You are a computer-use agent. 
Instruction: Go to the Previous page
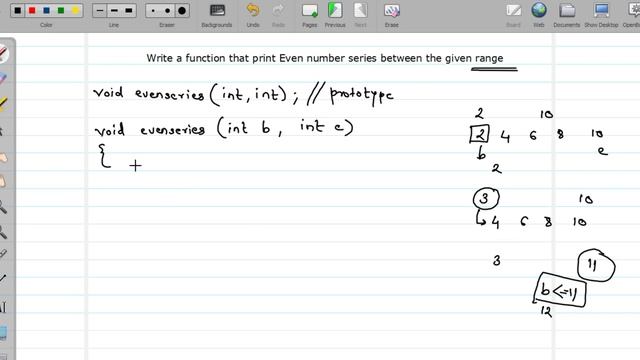[335, 15]
